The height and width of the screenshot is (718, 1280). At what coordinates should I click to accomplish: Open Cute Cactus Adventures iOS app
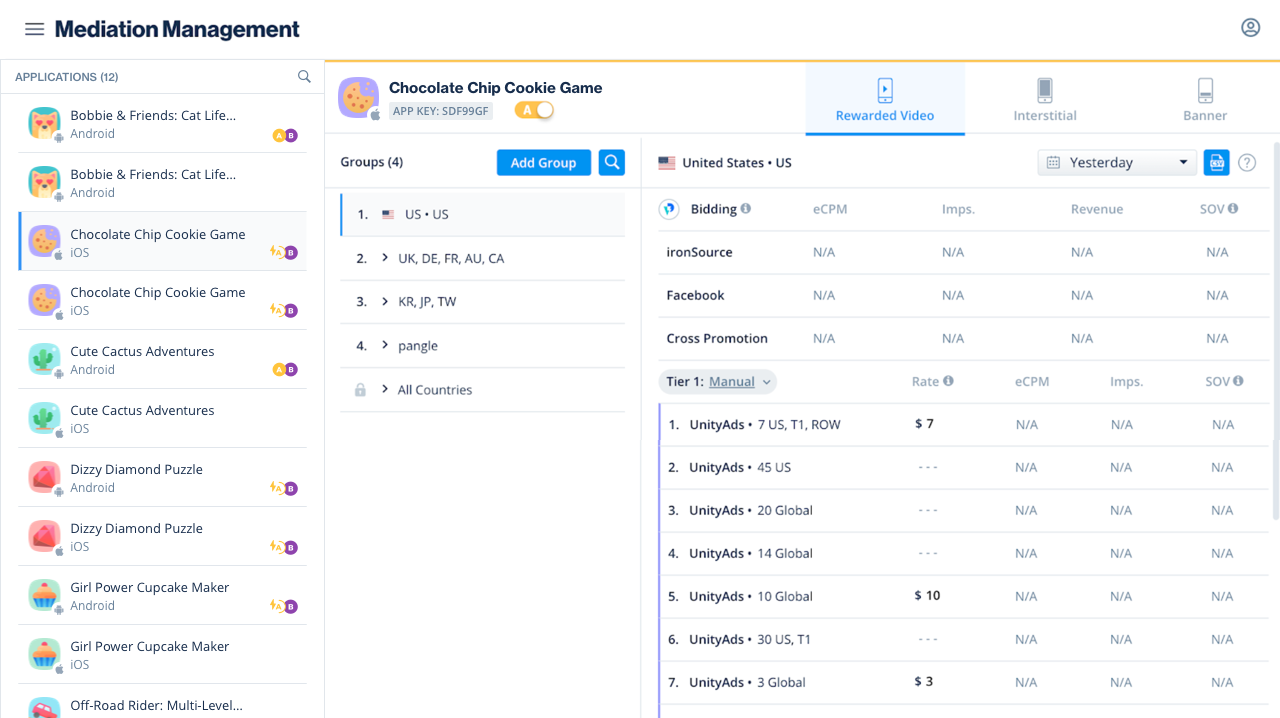point(162,419)
